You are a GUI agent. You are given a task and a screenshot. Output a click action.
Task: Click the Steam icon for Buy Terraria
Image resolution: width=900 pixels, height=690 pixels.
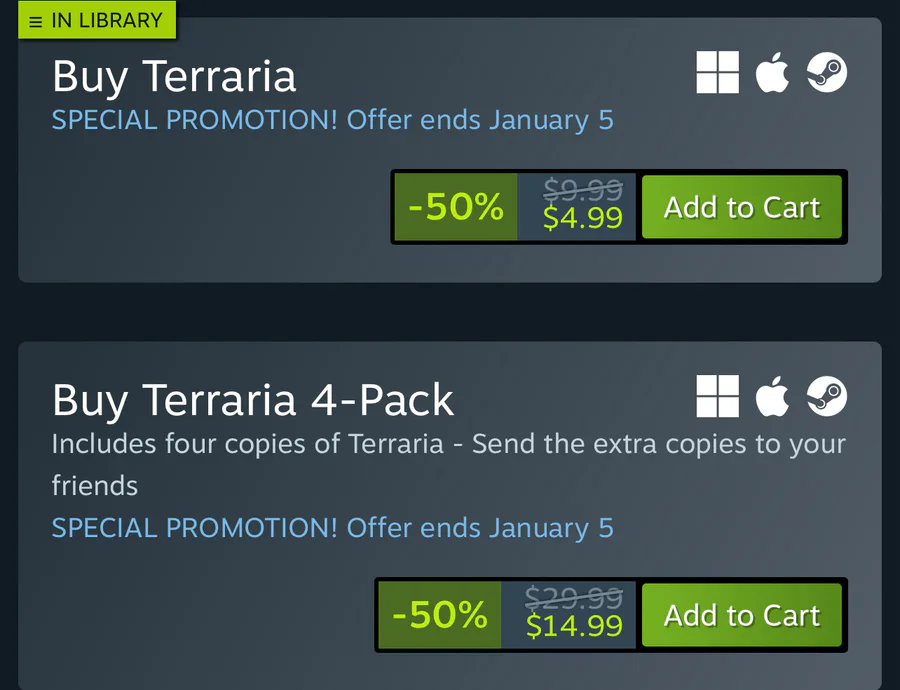point(827,73)
